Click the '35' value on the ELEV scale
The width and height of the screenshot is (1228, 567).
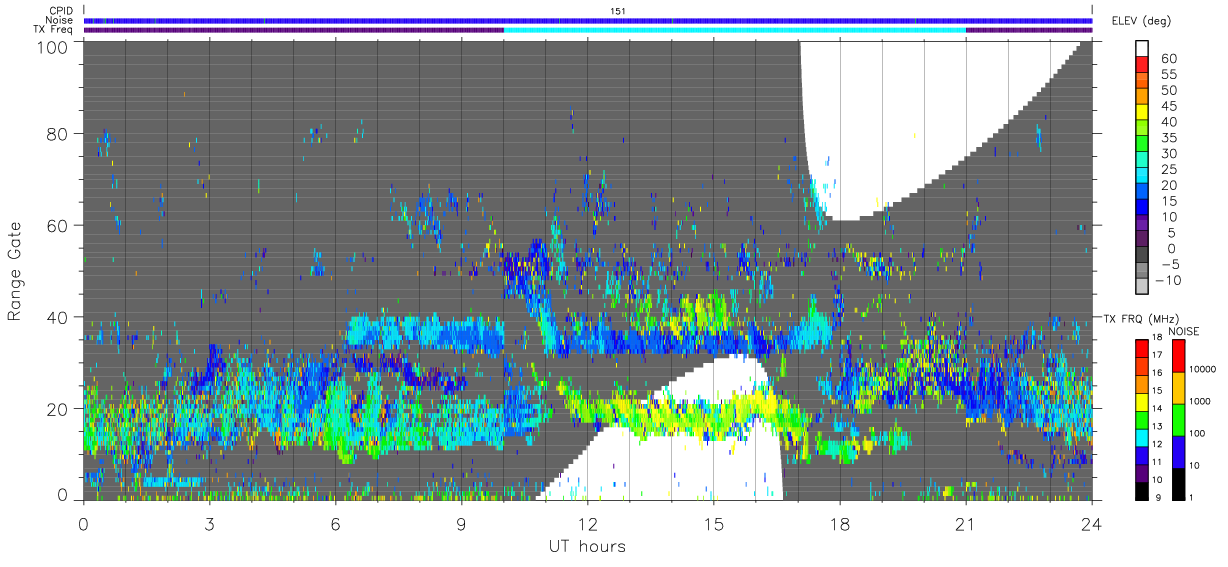[x=1170, y=138]
